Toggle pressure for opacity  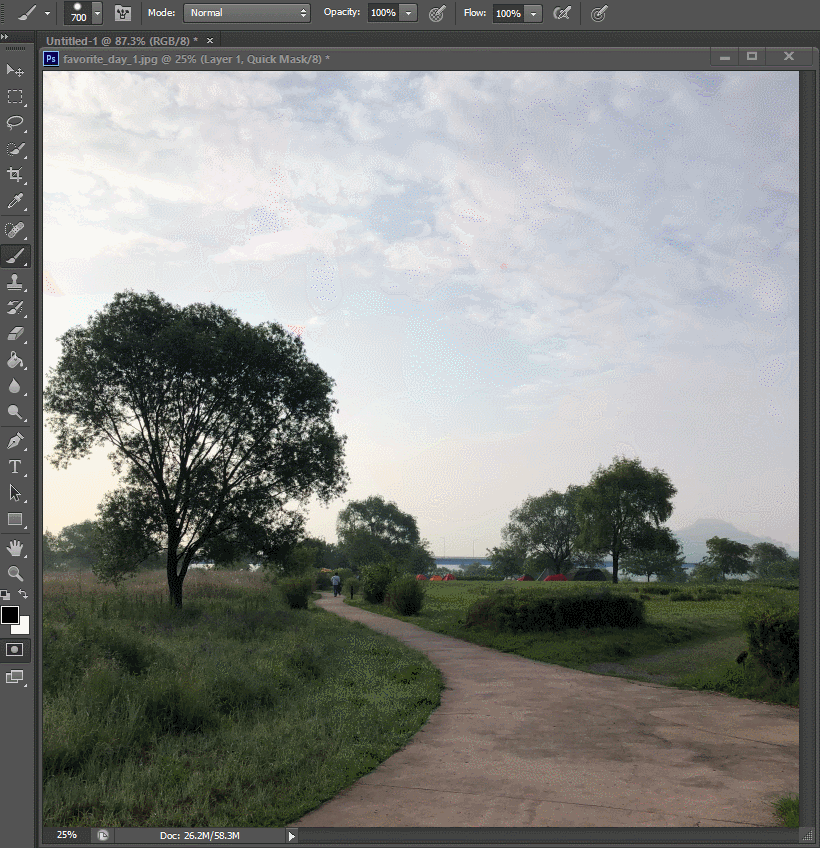[x=437, y=14]
